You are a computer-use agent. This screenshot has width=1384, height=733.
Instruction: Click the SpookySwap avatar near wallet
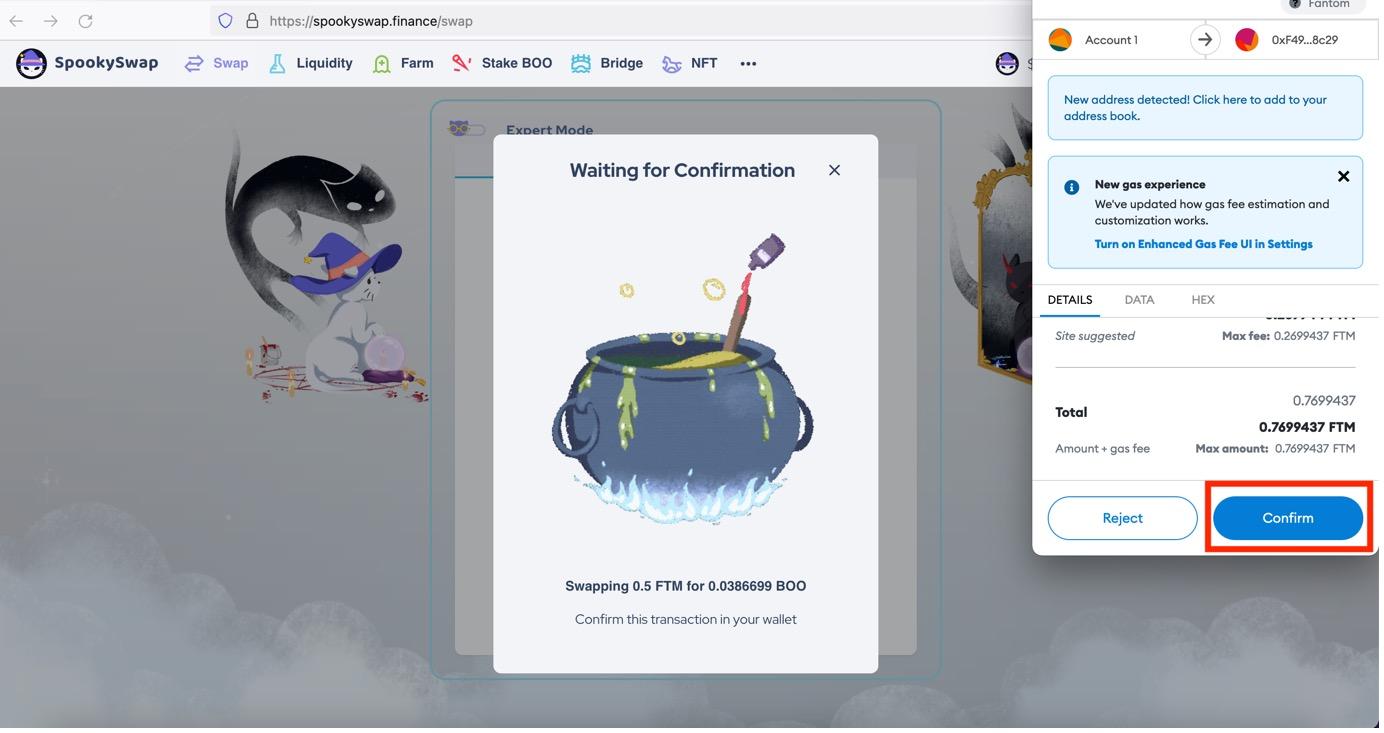coord(1007,63)
